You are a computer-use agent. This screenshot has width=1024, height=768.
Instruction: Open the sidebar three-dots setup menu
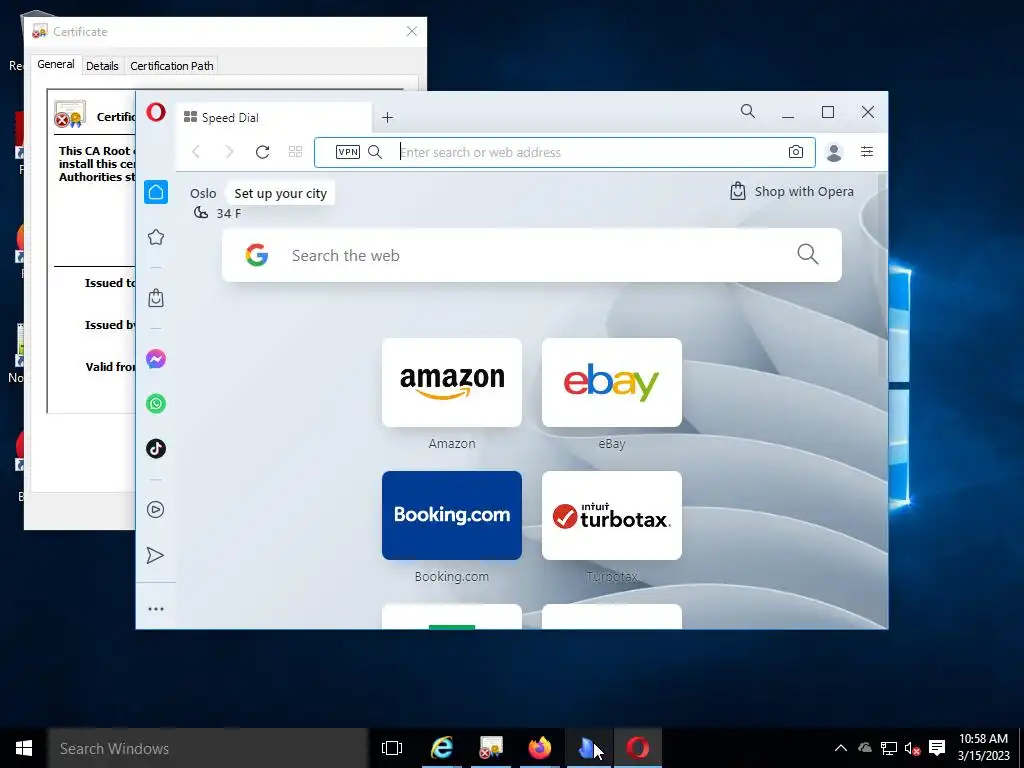[x=156, y=609]
